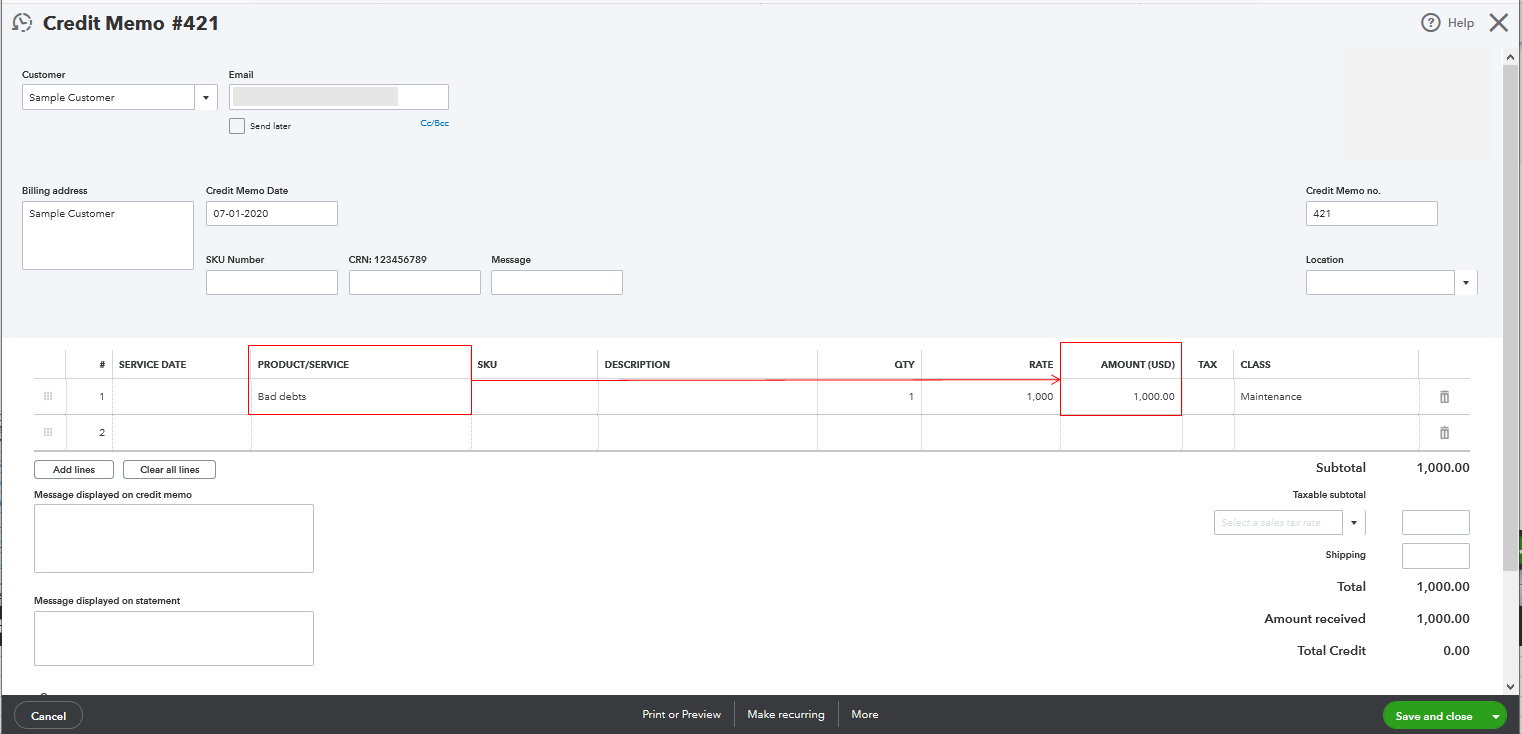Open the More menu

click(864, 714)
